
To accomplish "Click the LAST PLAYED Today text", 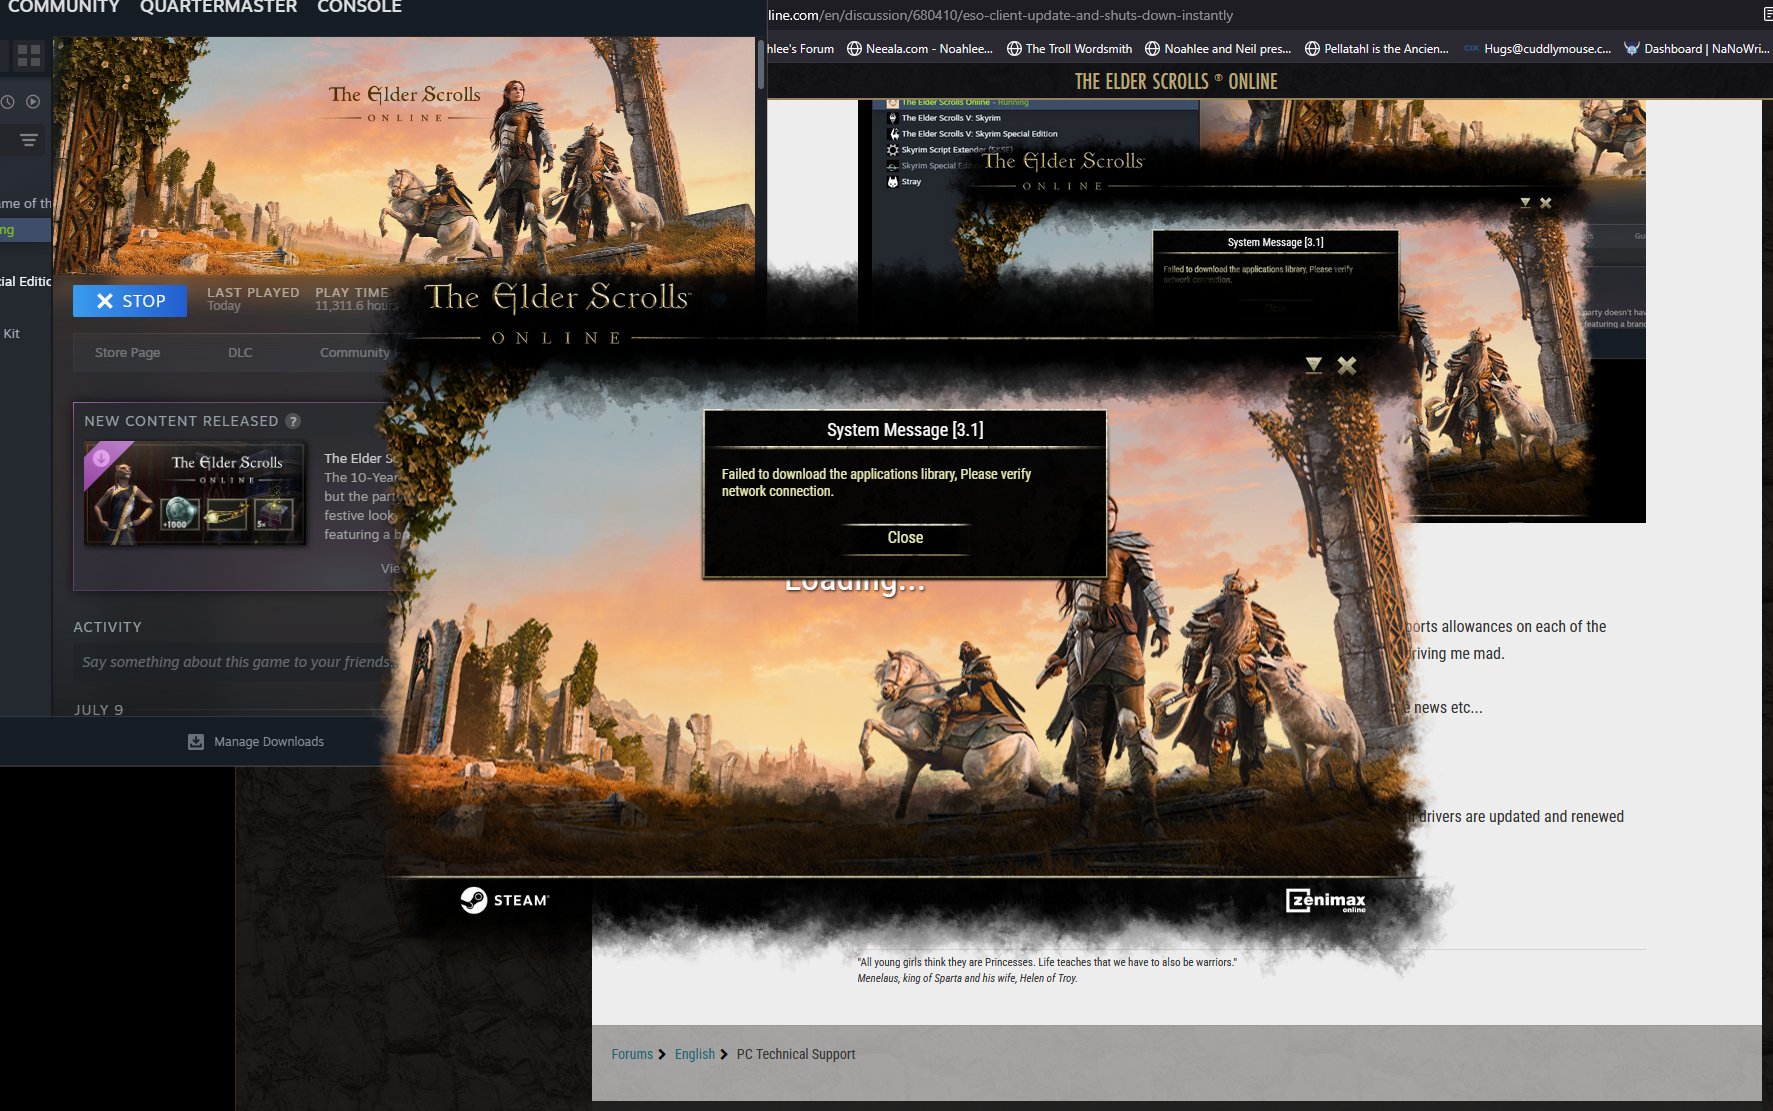I will click(x=253, y=299).
